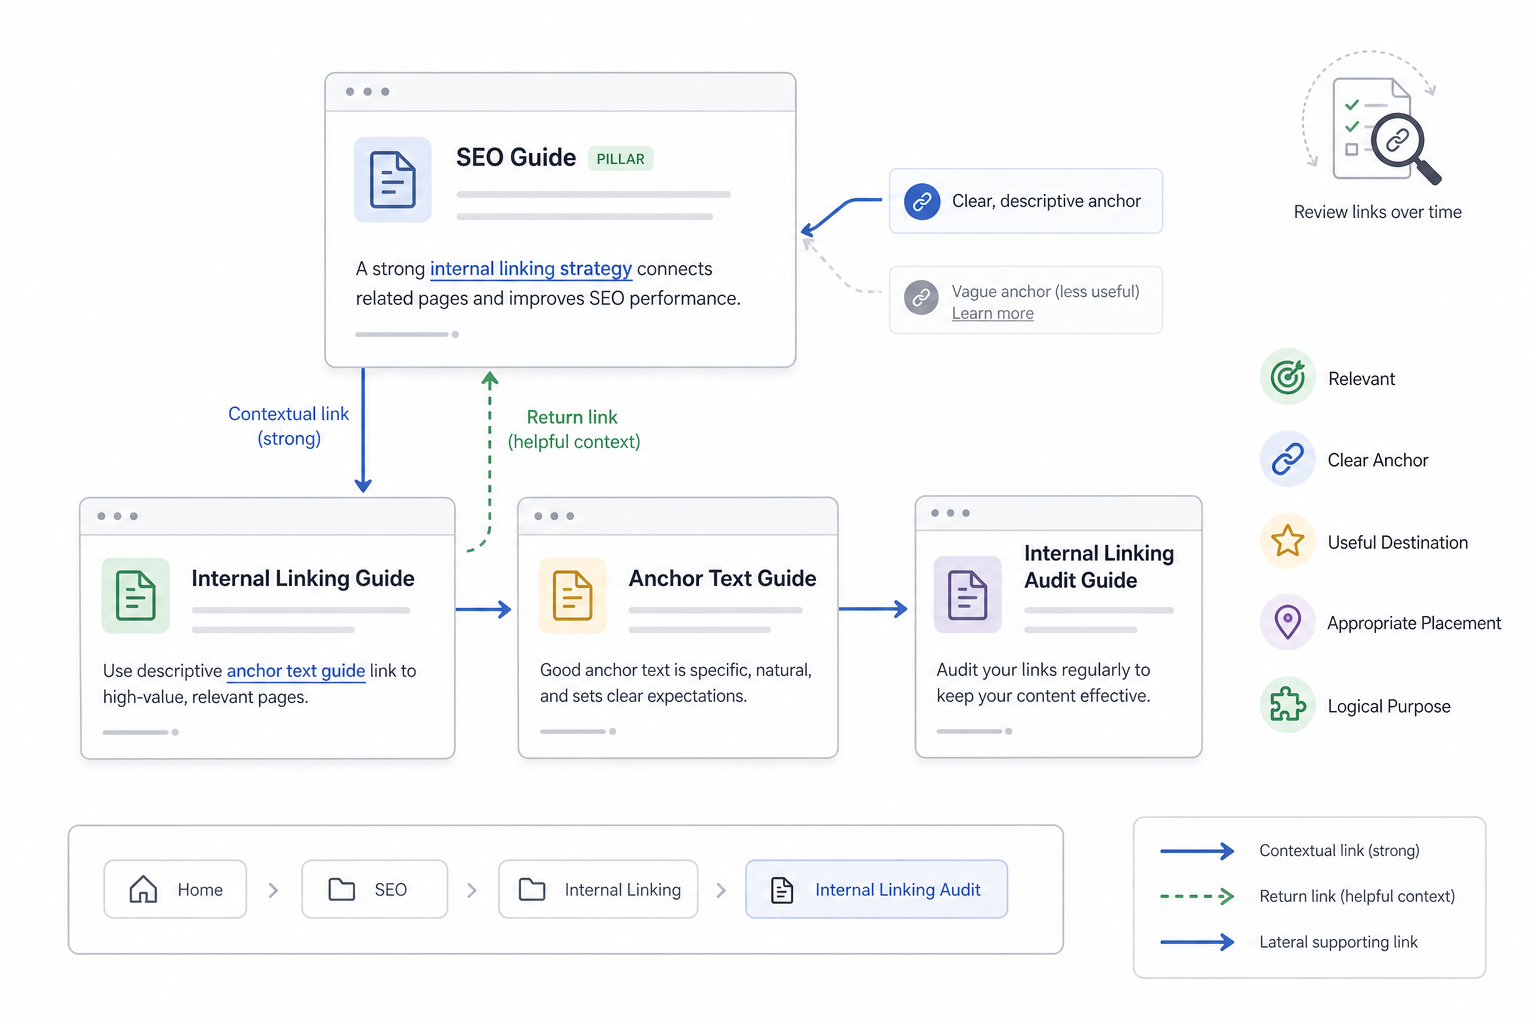Click the "SEO Guide" heading
Viewport: 1536px width, 1024px height.
[x=516, y=158]
